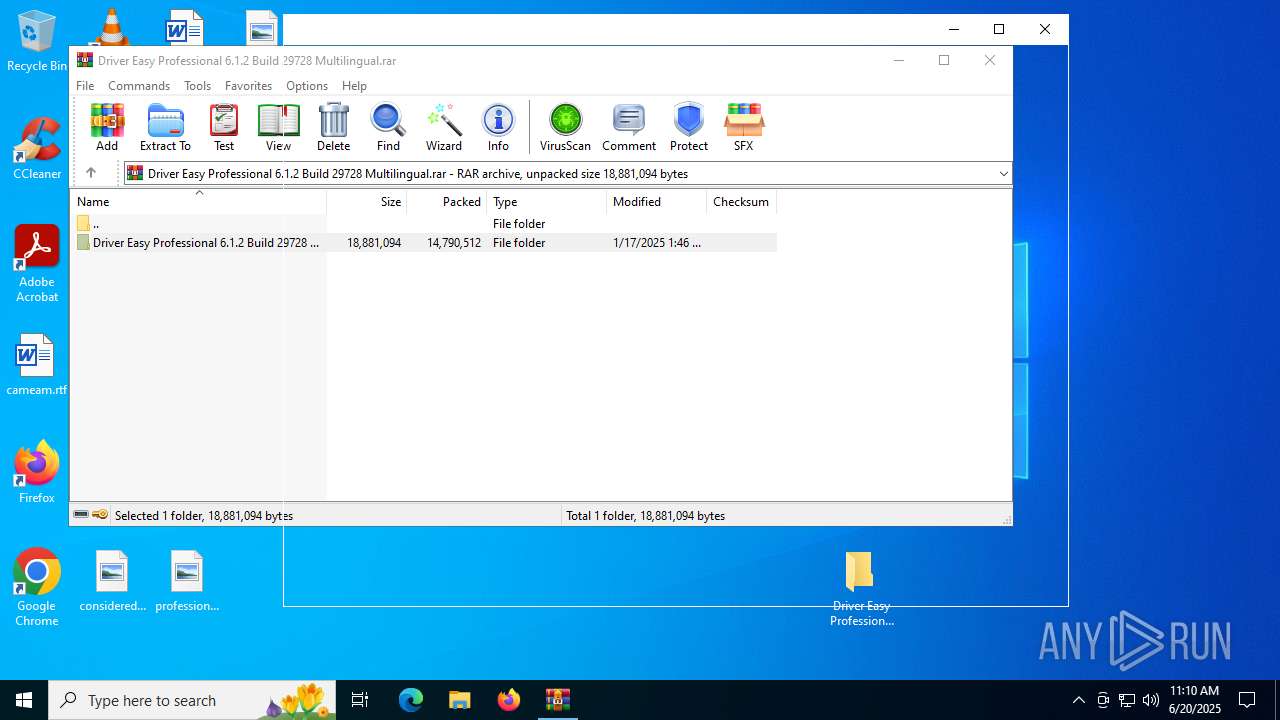Screen dimensions: 1280x720
Task: Sort by Checksum column header
Action: point(742,202)
